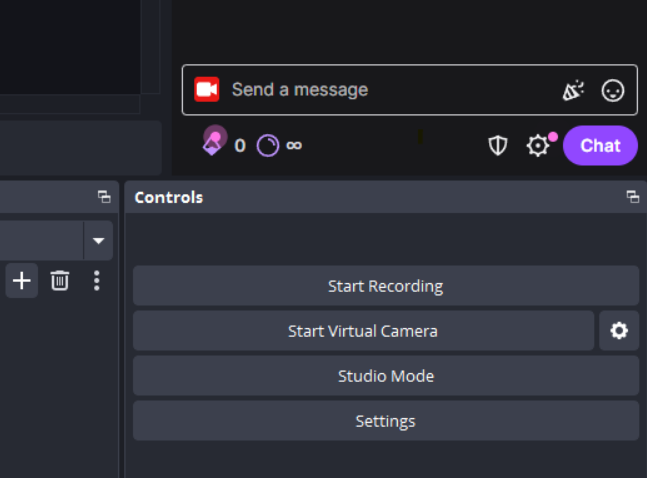
Task: Enable Studio Mode
Action: pos(386,376)
